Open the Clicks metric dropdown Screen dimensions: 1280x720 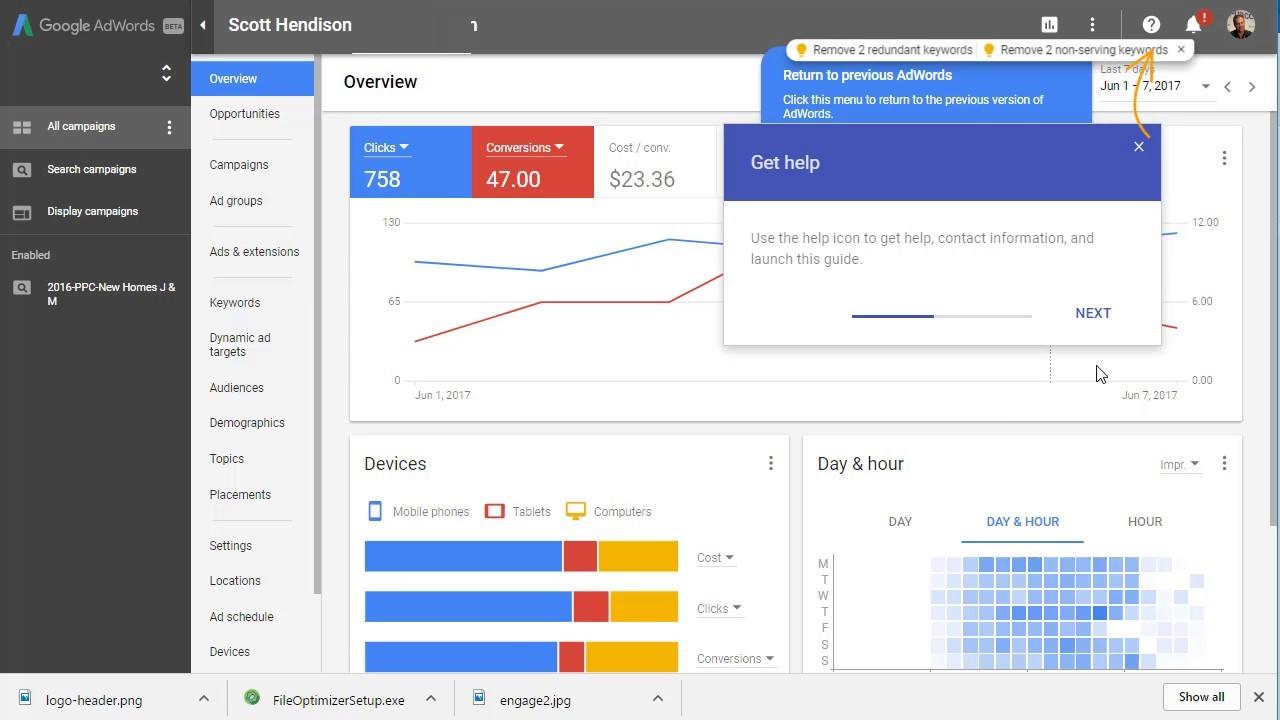[386, 147]
